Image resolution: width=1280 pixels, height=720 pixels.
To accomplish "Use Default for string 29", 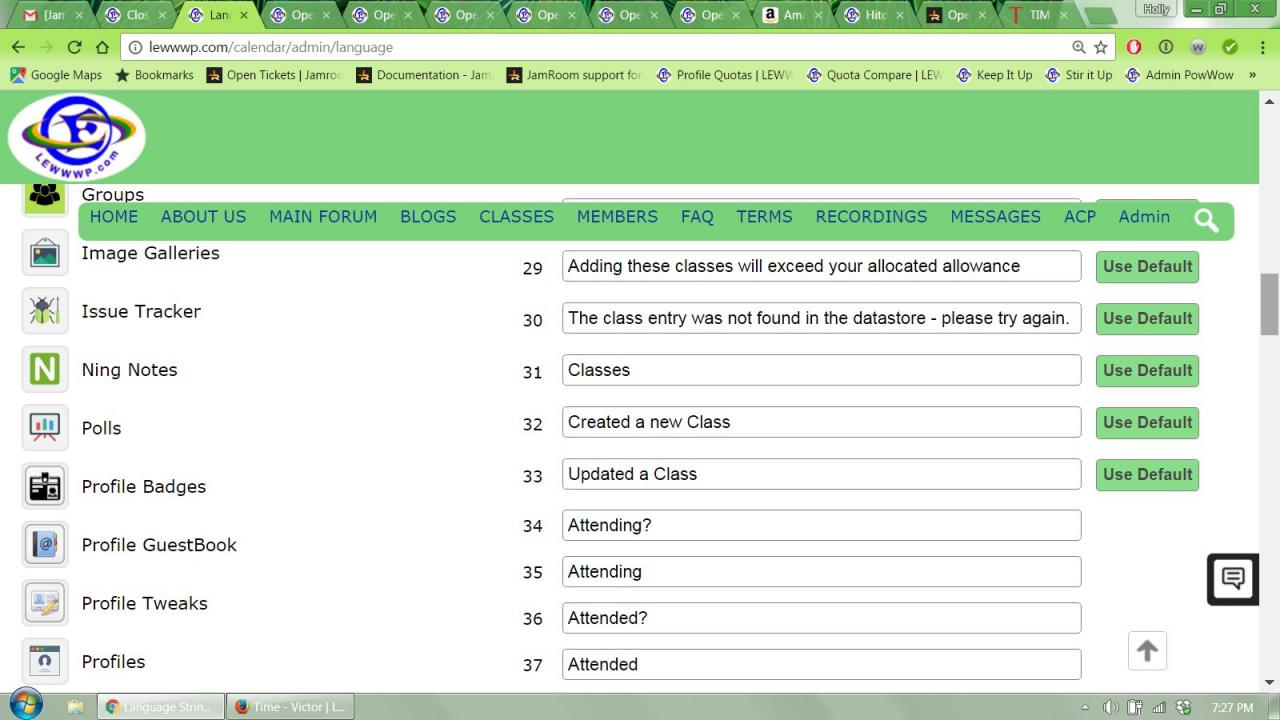I will coord(1147,267).
